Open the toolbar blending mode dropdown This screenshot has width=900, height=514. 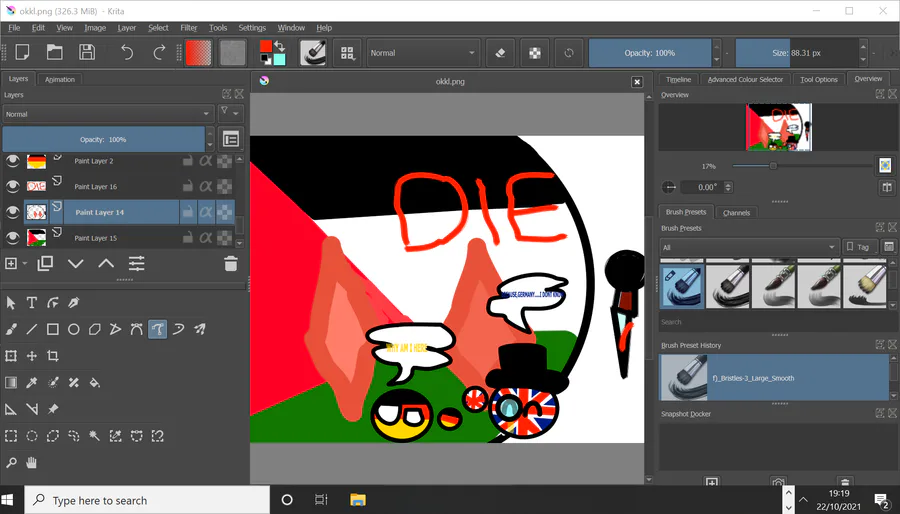[423, 53]
